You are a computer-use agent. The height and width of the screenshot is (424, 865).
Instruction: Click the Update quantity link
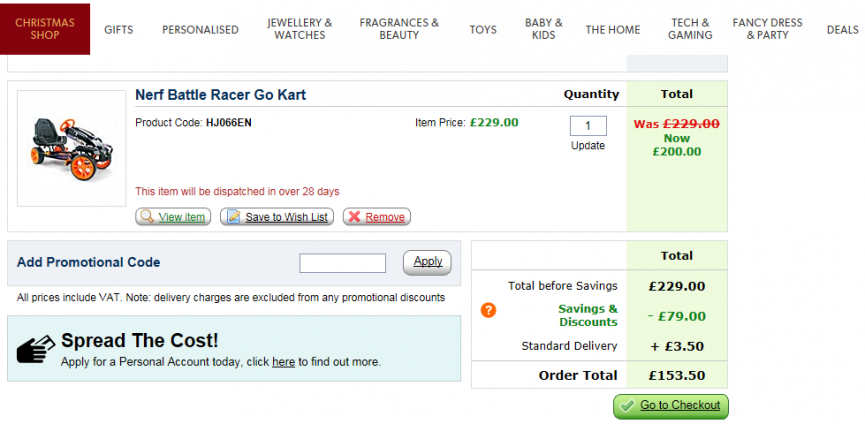pyautogui.click(x=588, y=145)
